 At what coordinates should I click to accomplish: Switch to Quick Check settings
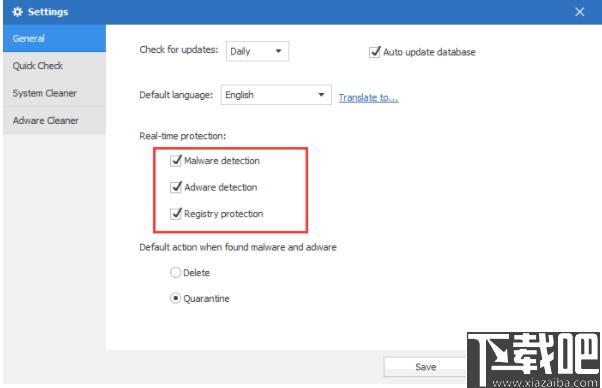click(55, 66)
